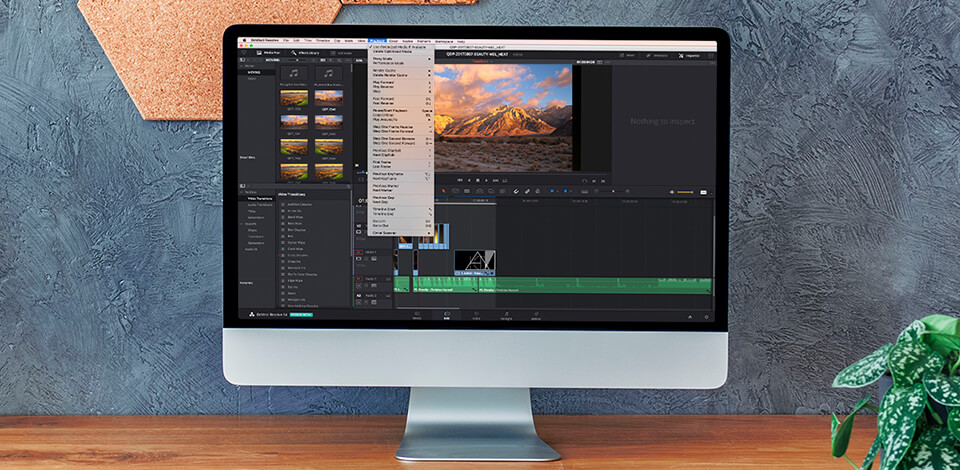
Task: Click the timeline zoom slider handle
Action: pyautogui.click(x=613, y=191)
